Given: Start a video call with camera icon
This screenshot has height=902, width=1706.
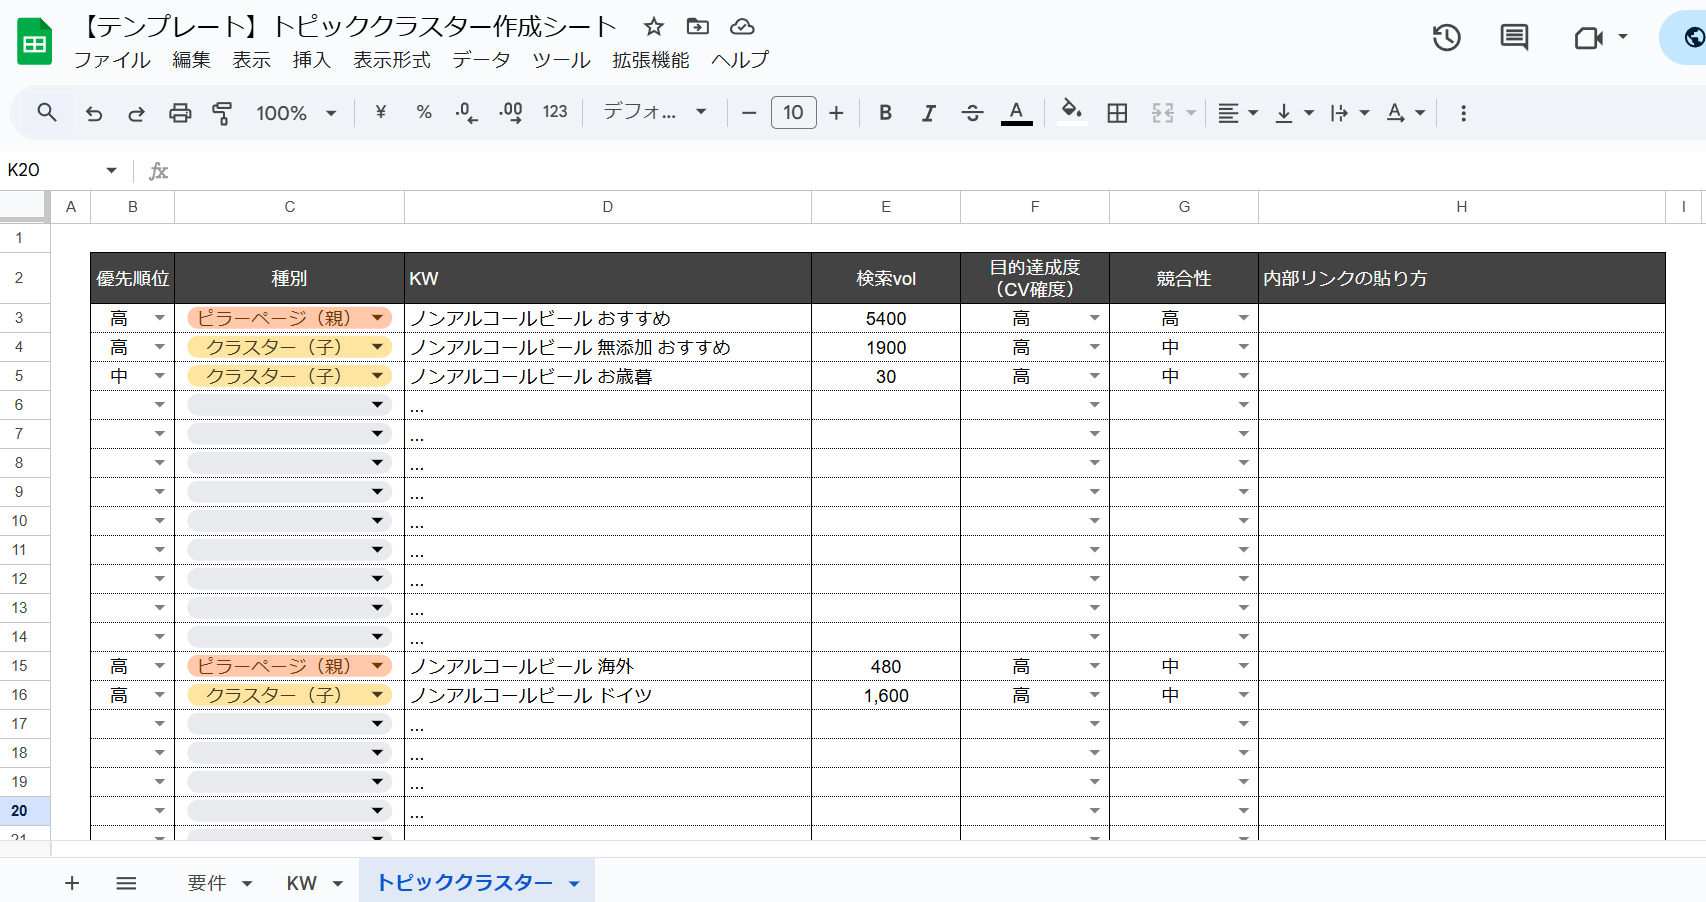Looking at the screenshot, I should (1588, 38).
